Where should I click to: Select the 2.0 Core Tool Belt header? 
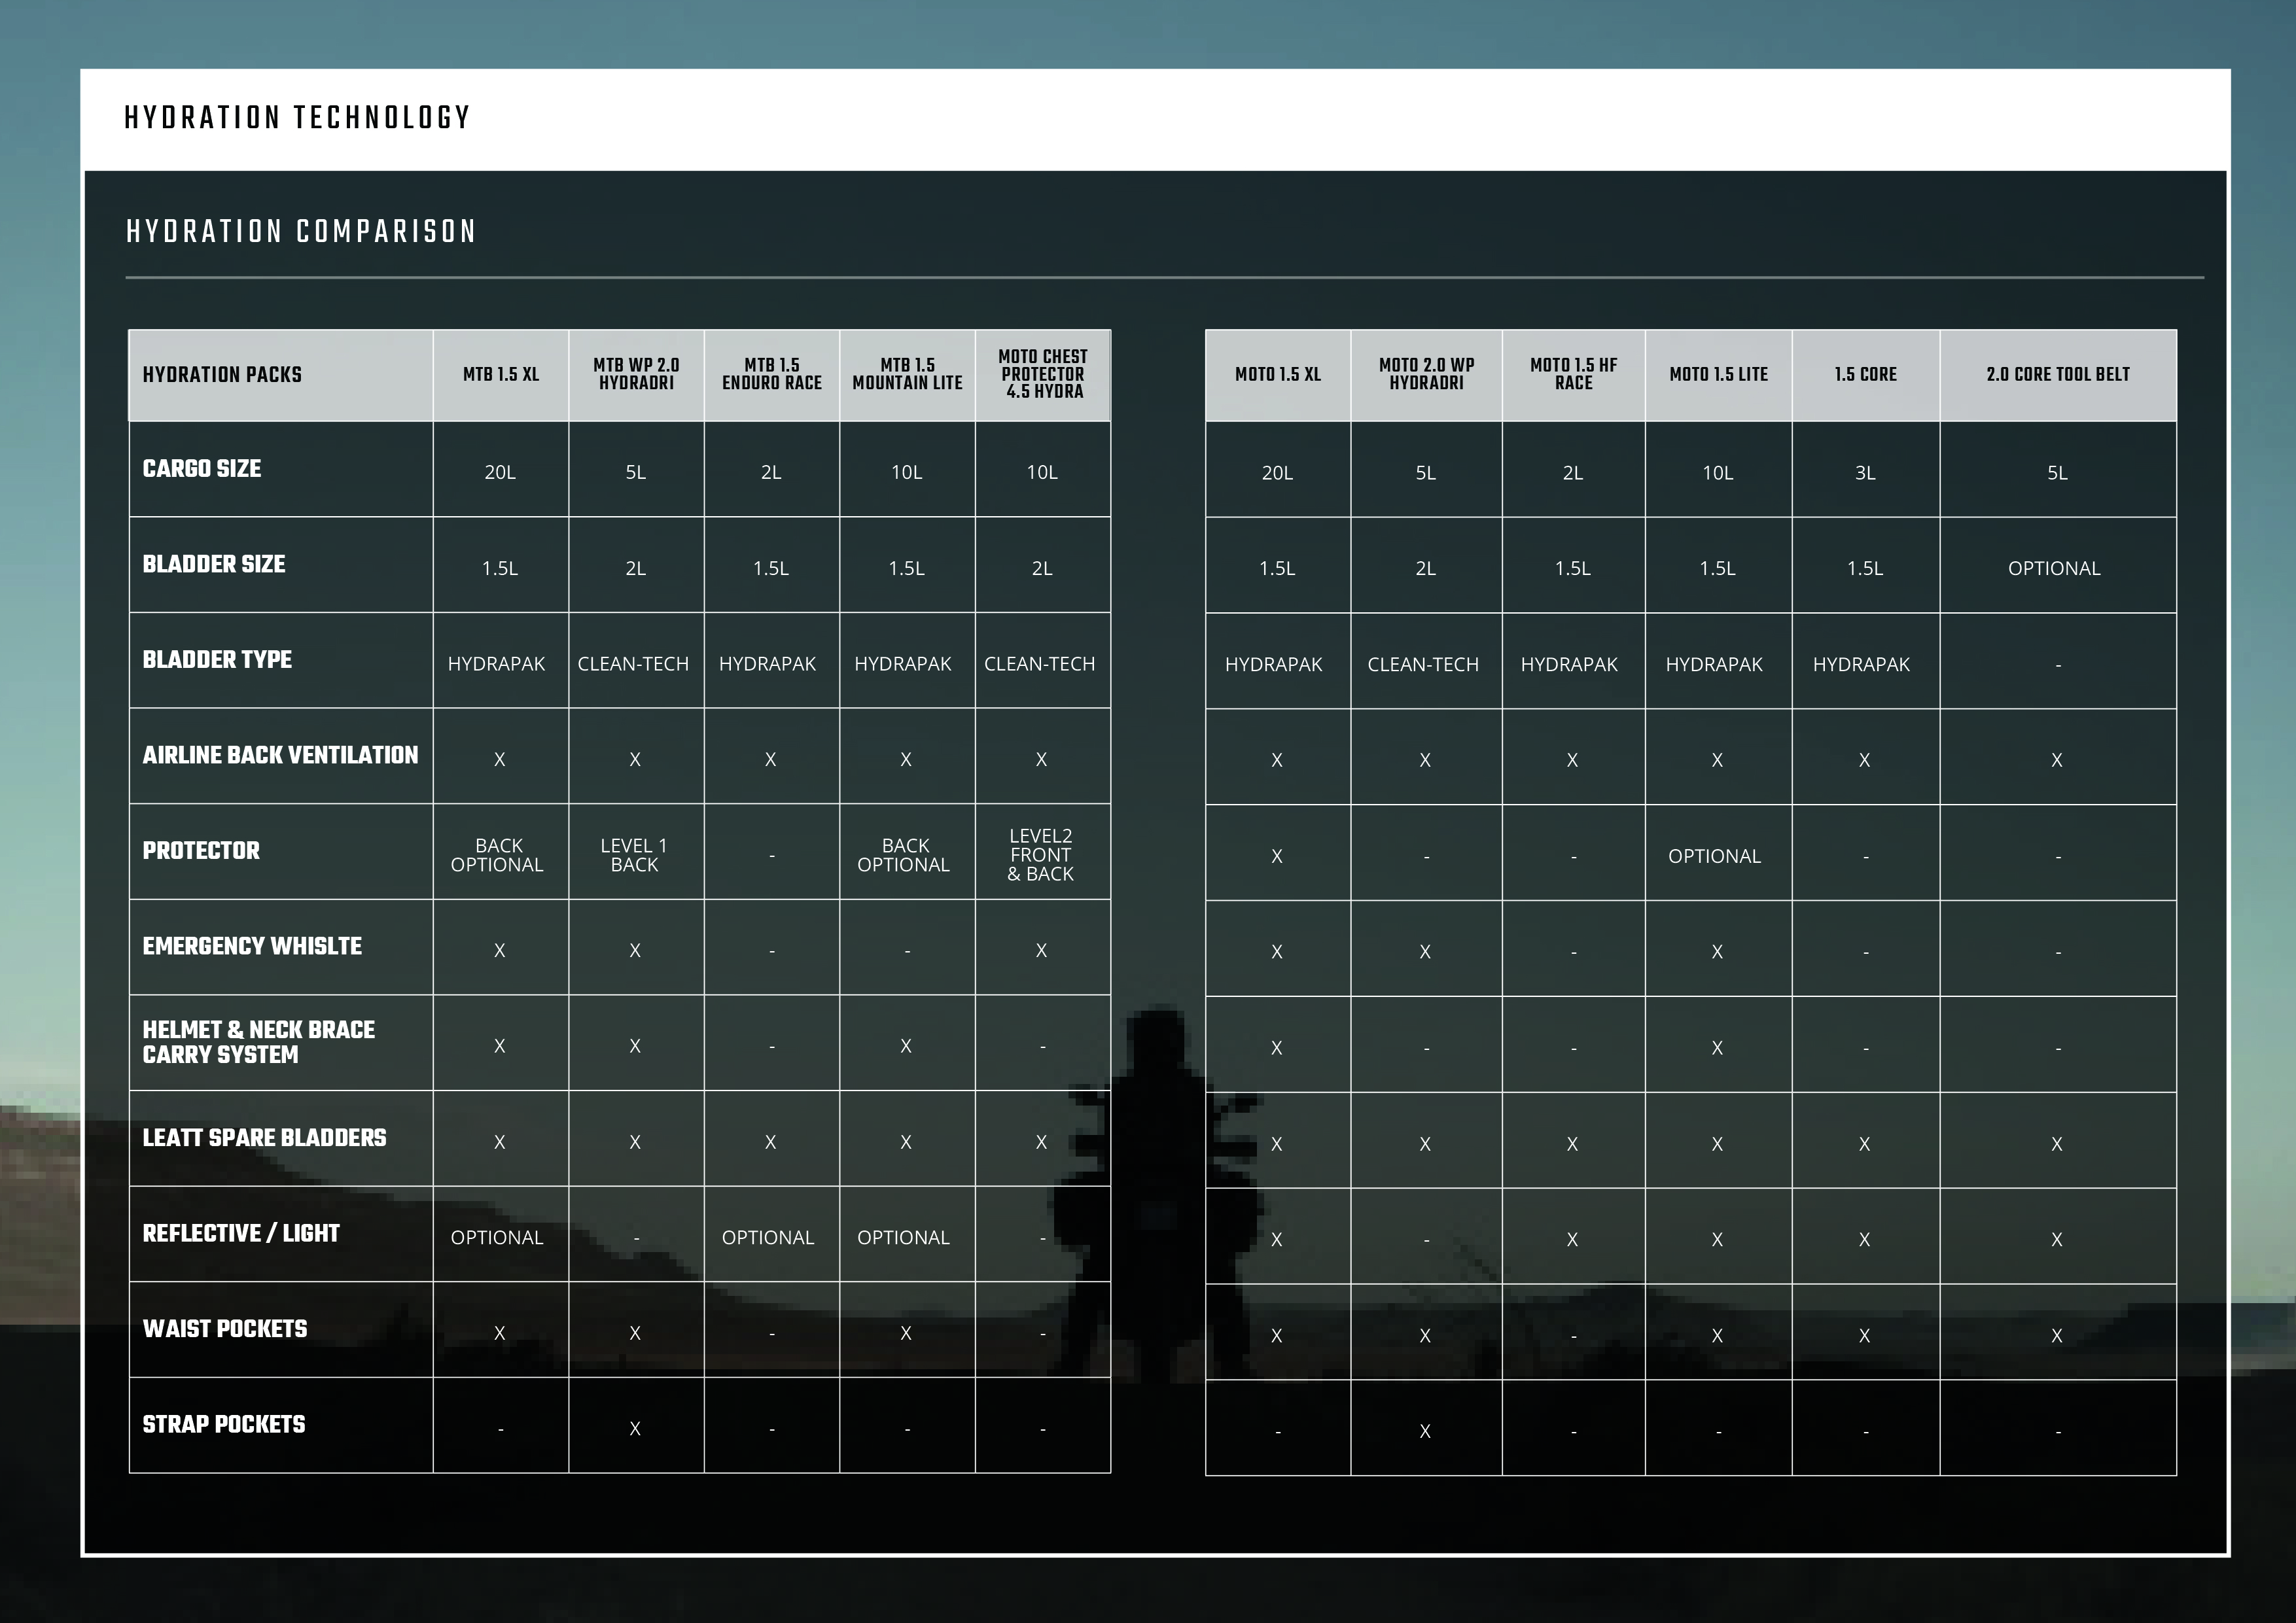[x=2057, y=375]
